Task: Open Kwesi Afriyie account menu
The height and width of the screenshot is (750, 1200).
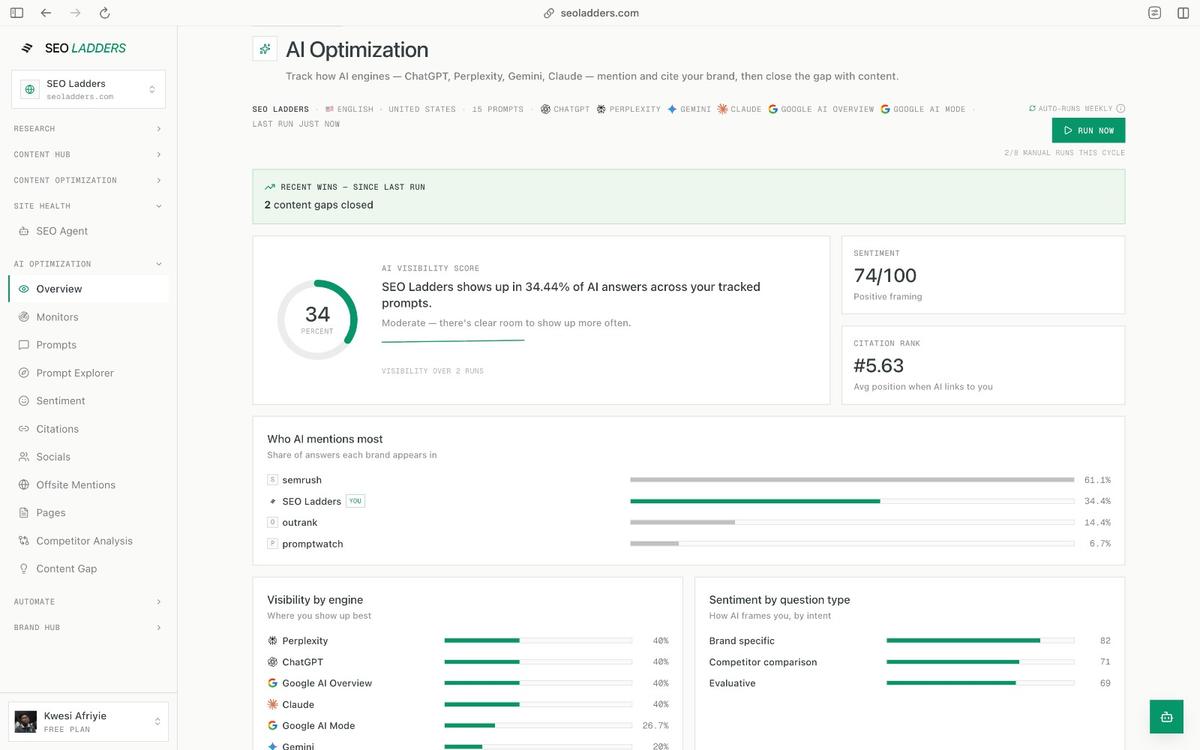Action: 88,722
